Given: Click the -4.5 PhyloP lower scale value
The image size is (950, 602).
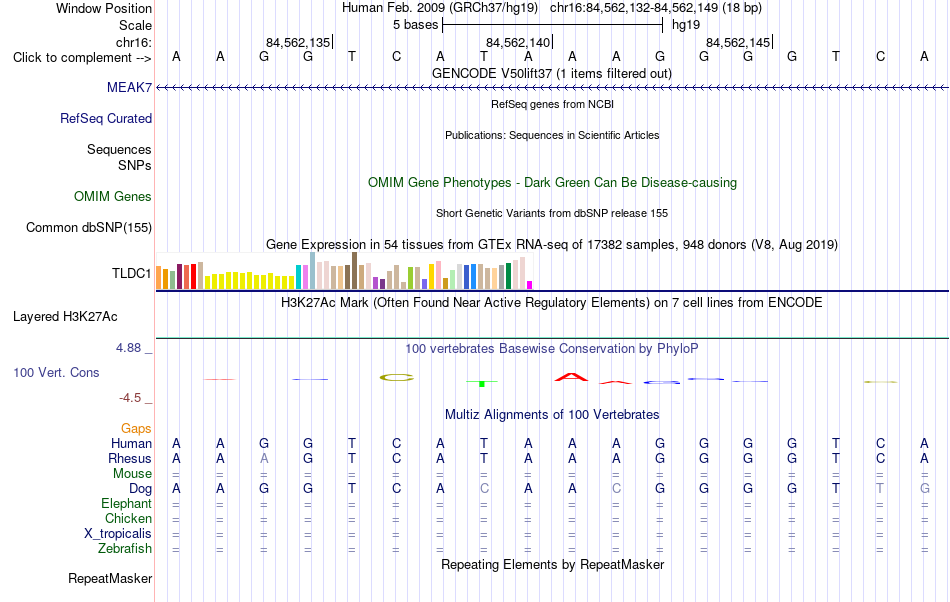Looking at the screenshot, I should click(x=130, y=397).
